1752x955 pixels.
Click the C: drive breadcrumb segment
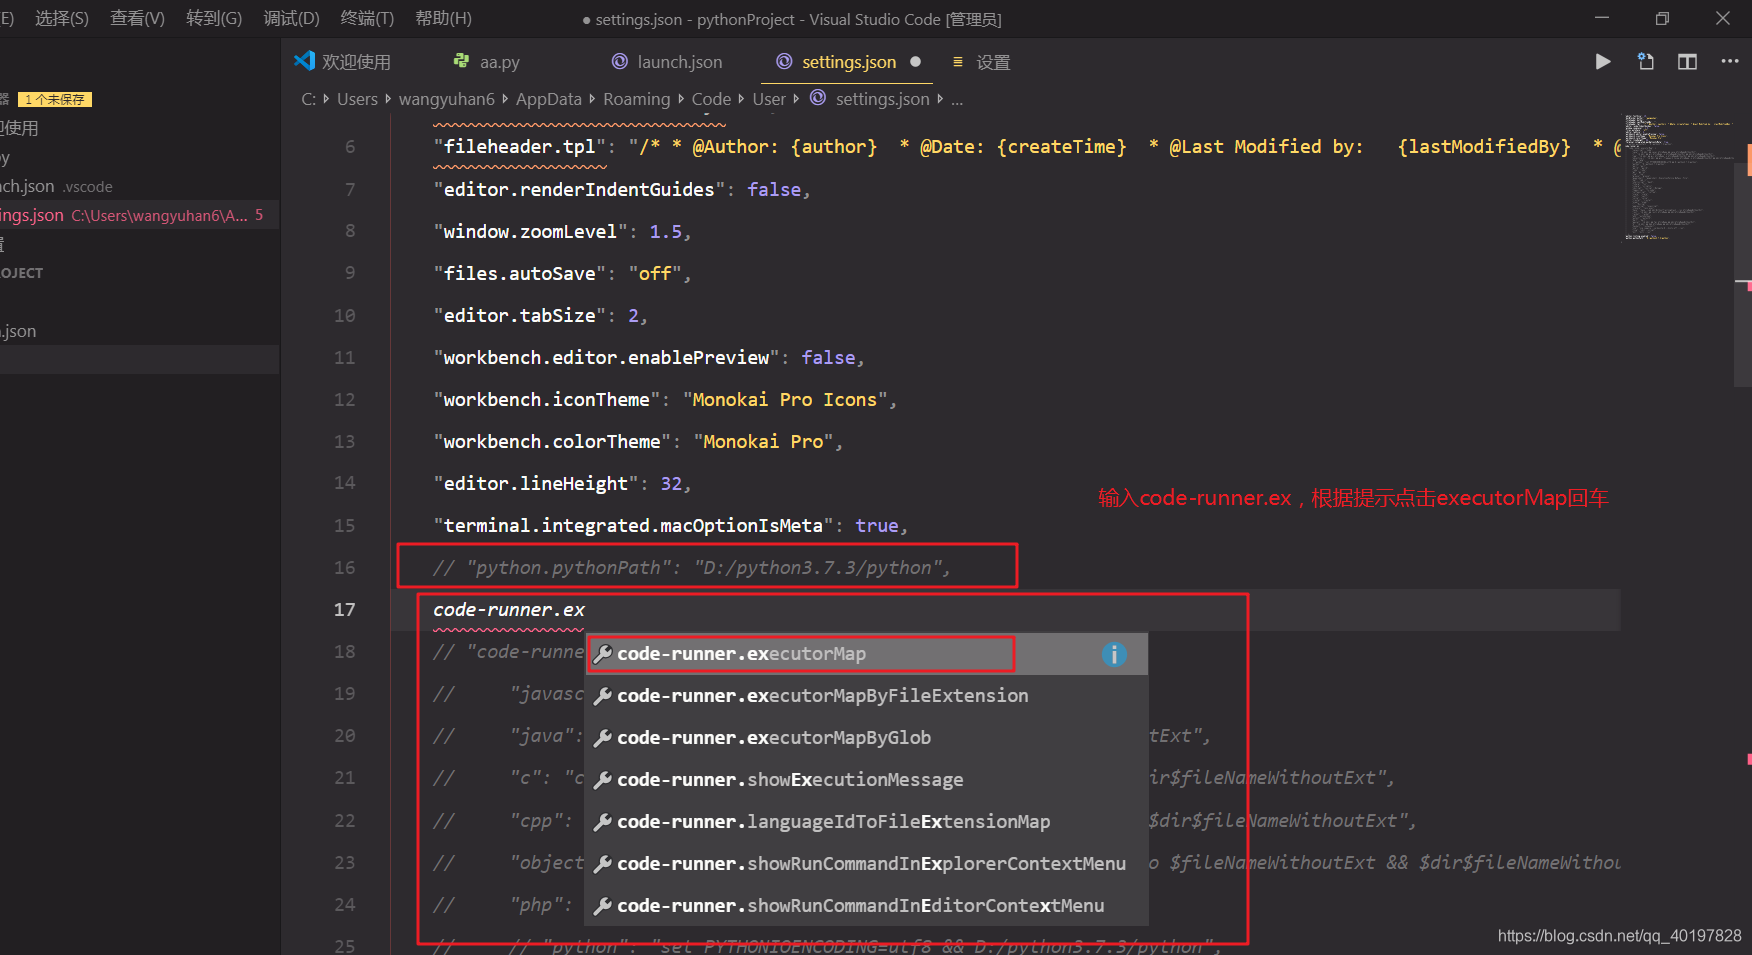309,99
